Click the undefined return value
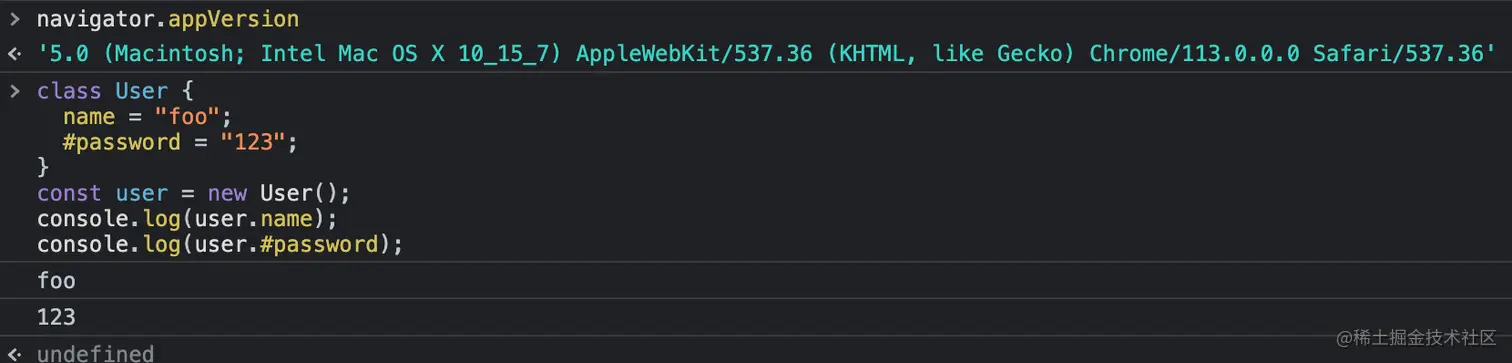 click(x=95, y=354)
